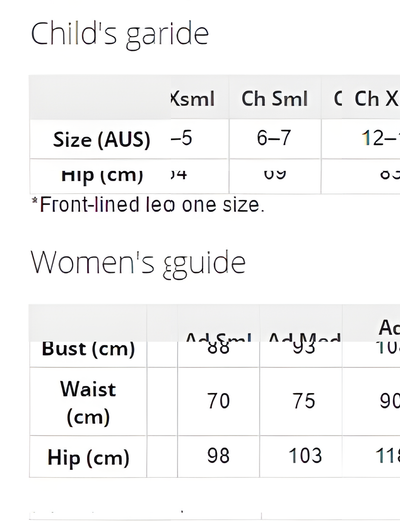Screen dimensions: 400x522
Task: Click the Front-lined leo note text
Action: coord(148,204)
